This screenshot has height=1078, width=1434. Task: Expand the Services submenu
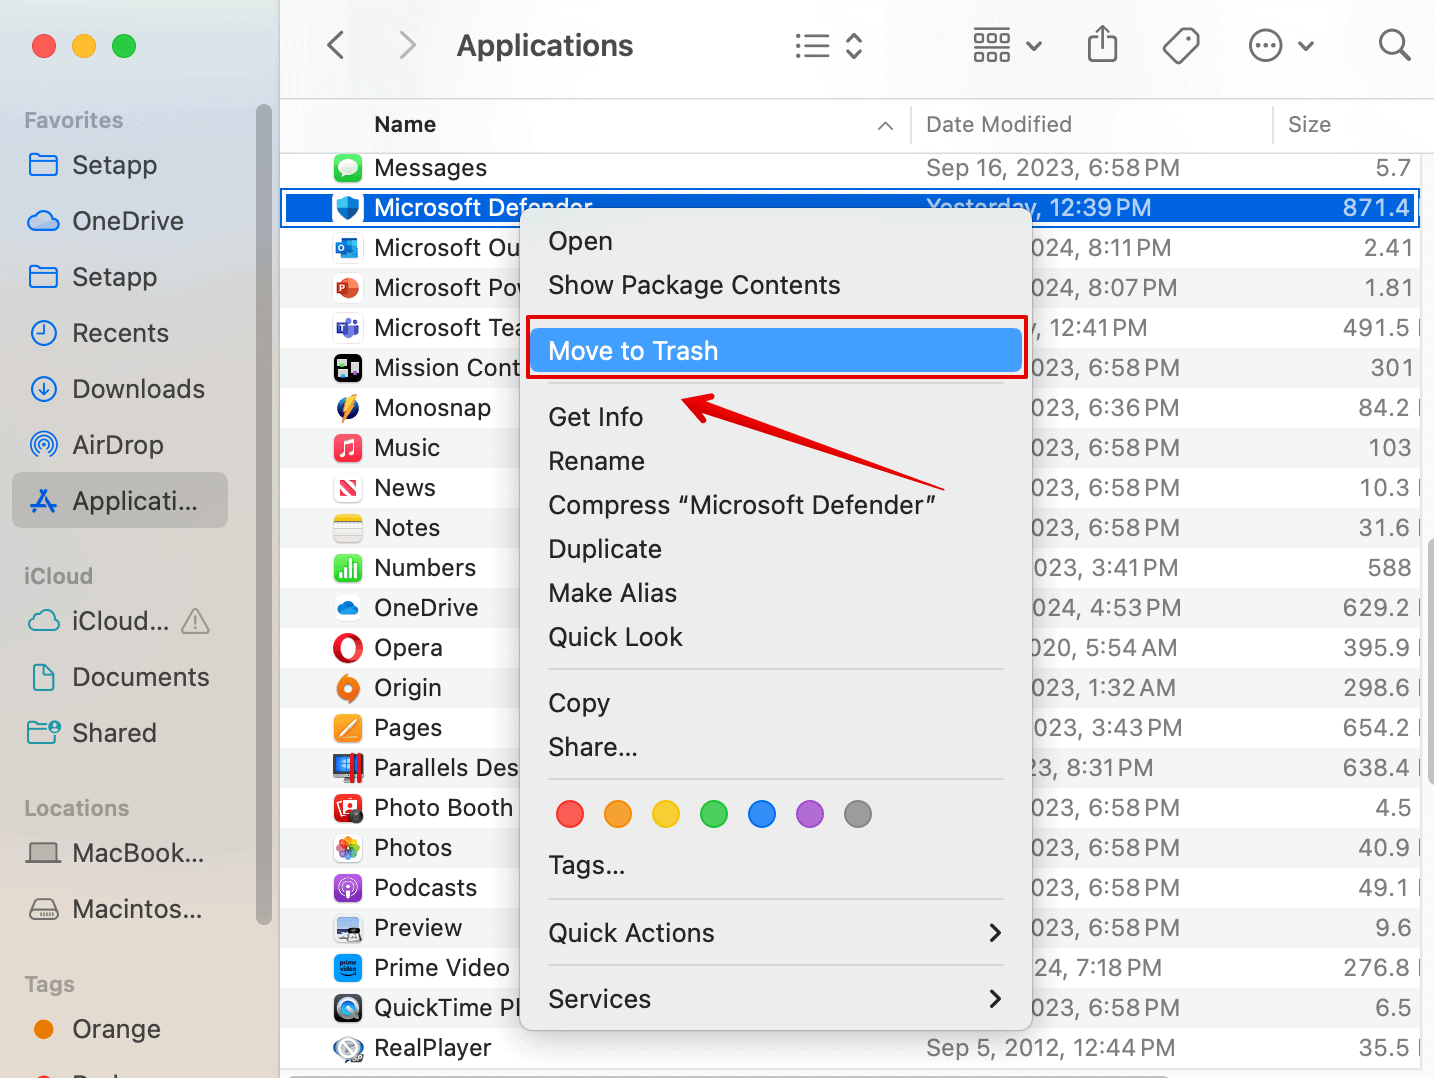775,999
